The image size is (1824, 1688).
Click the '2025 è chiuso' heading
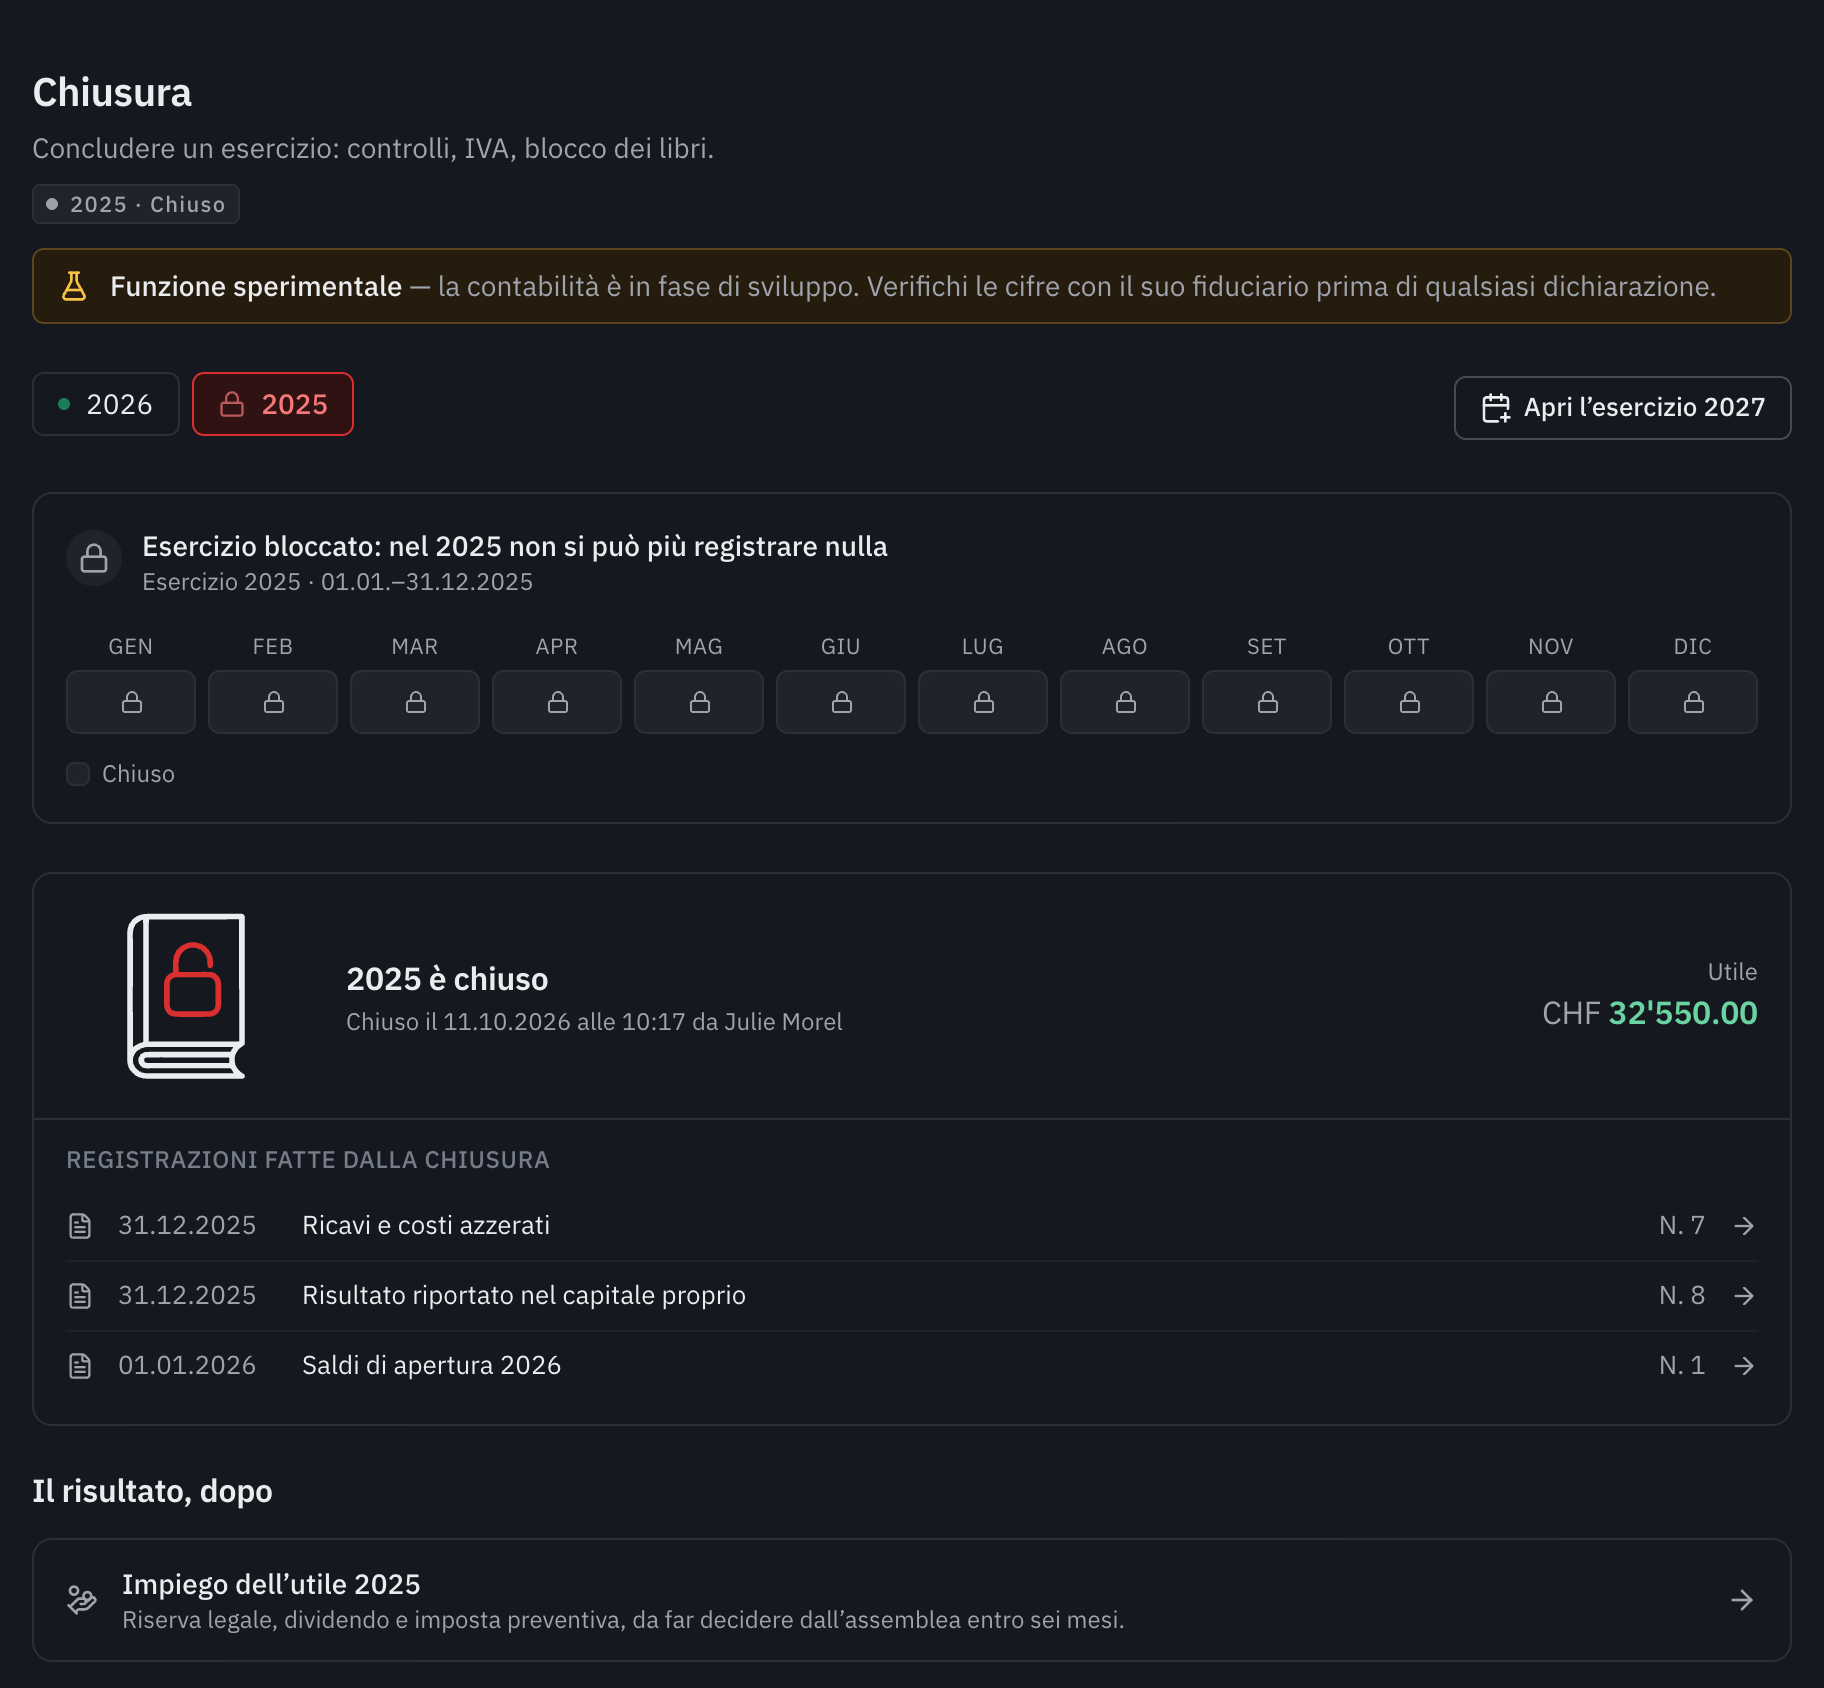pyautogui.click(x=447, y=979)
